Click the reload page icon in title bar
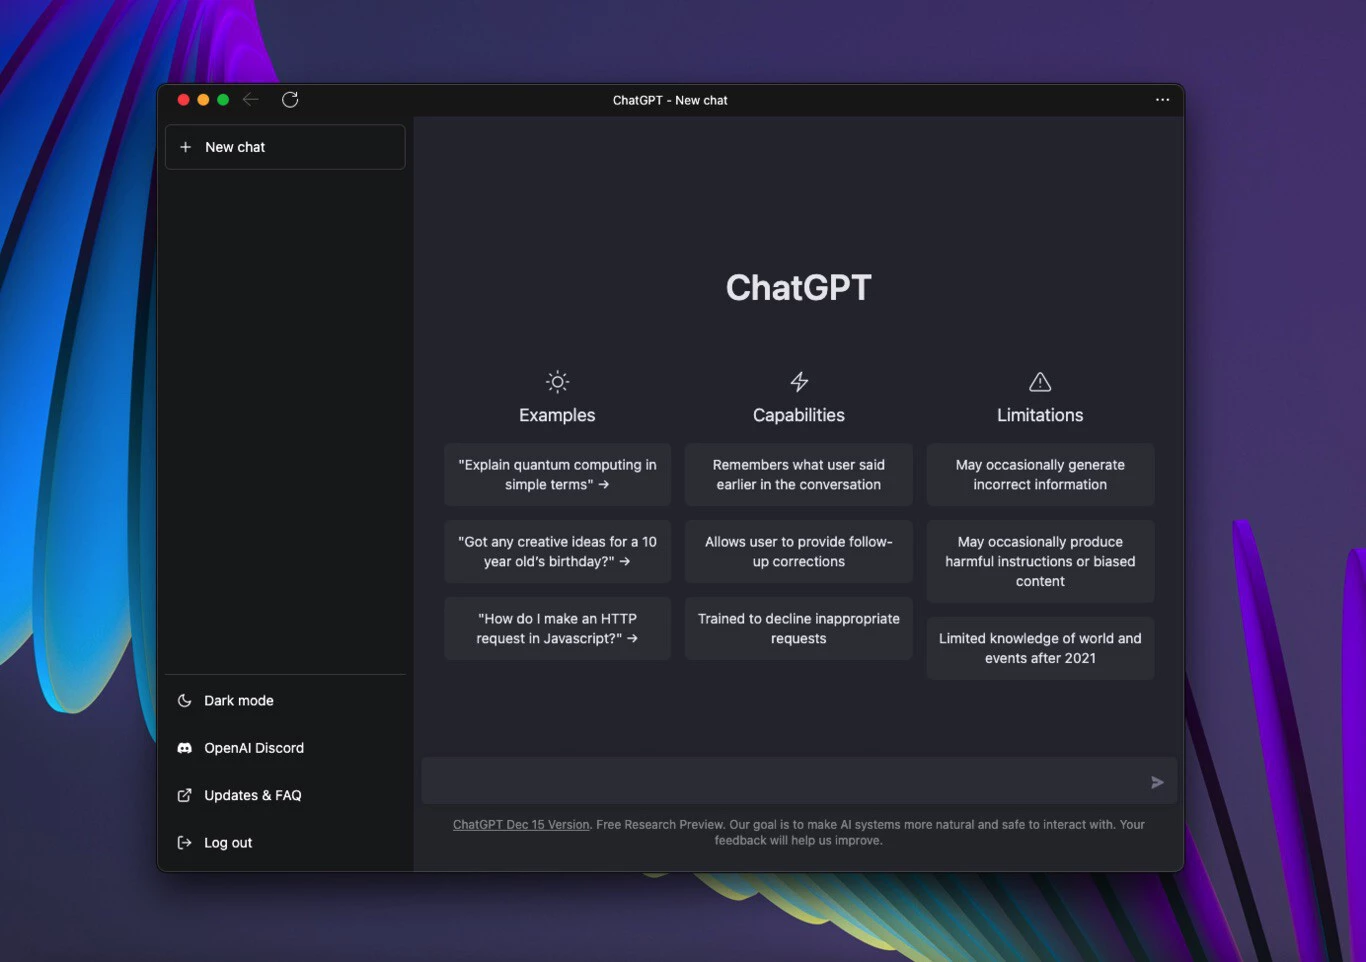 point(290,100)
